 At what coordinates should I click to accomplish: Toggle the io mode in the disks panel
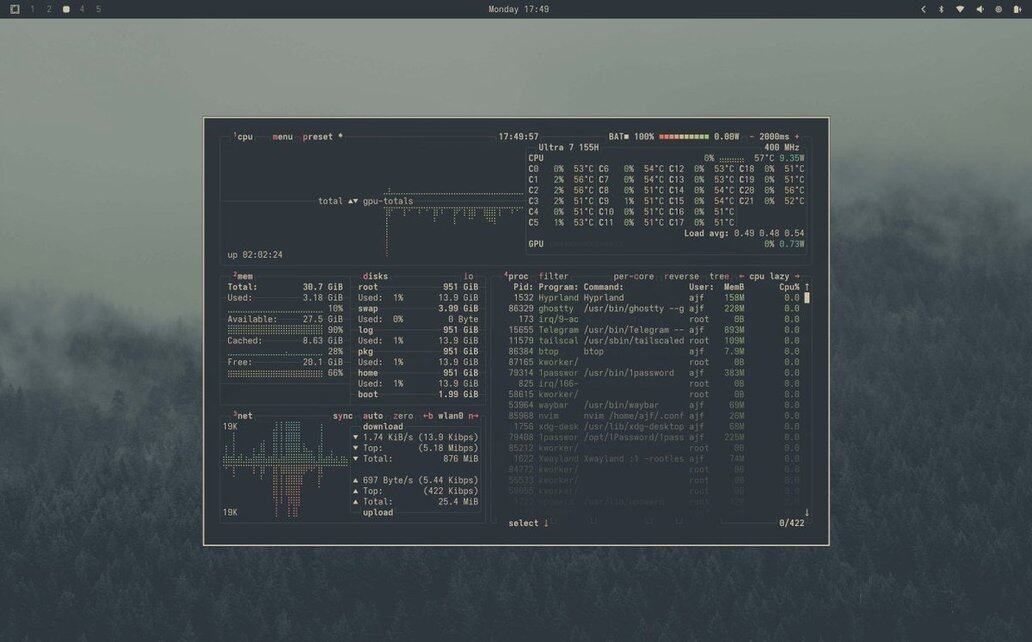click(468, 276)
